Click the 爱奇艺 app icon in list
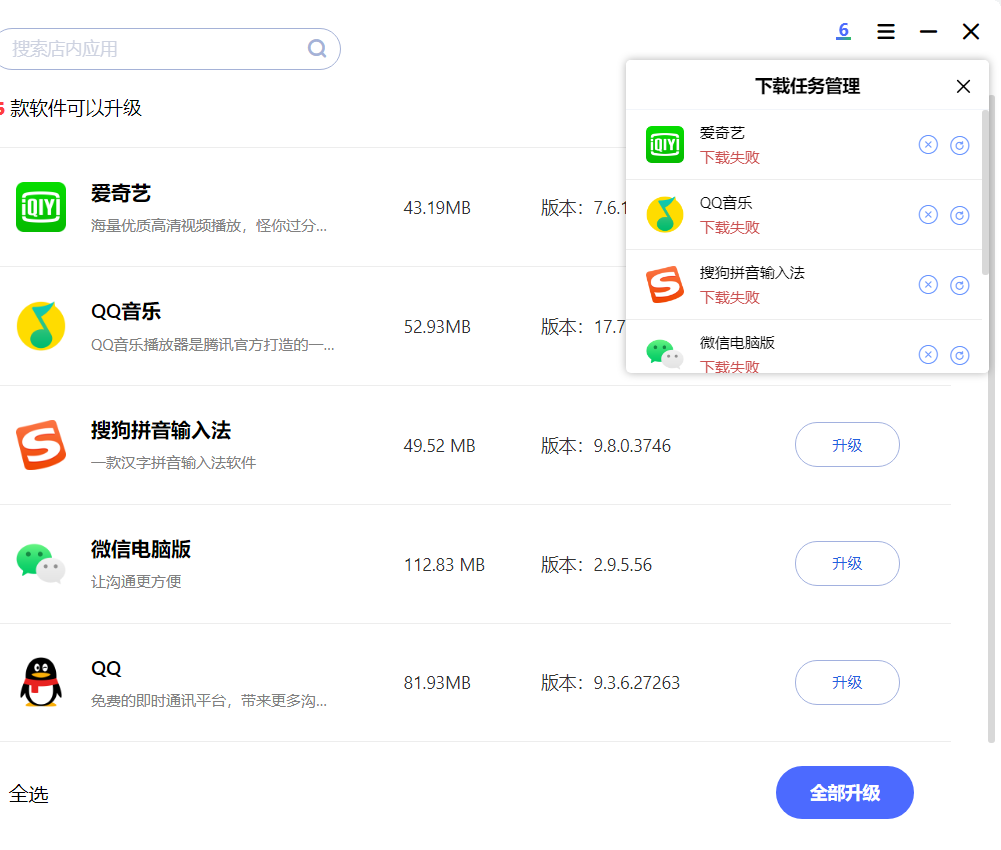 tap(41, 207)
